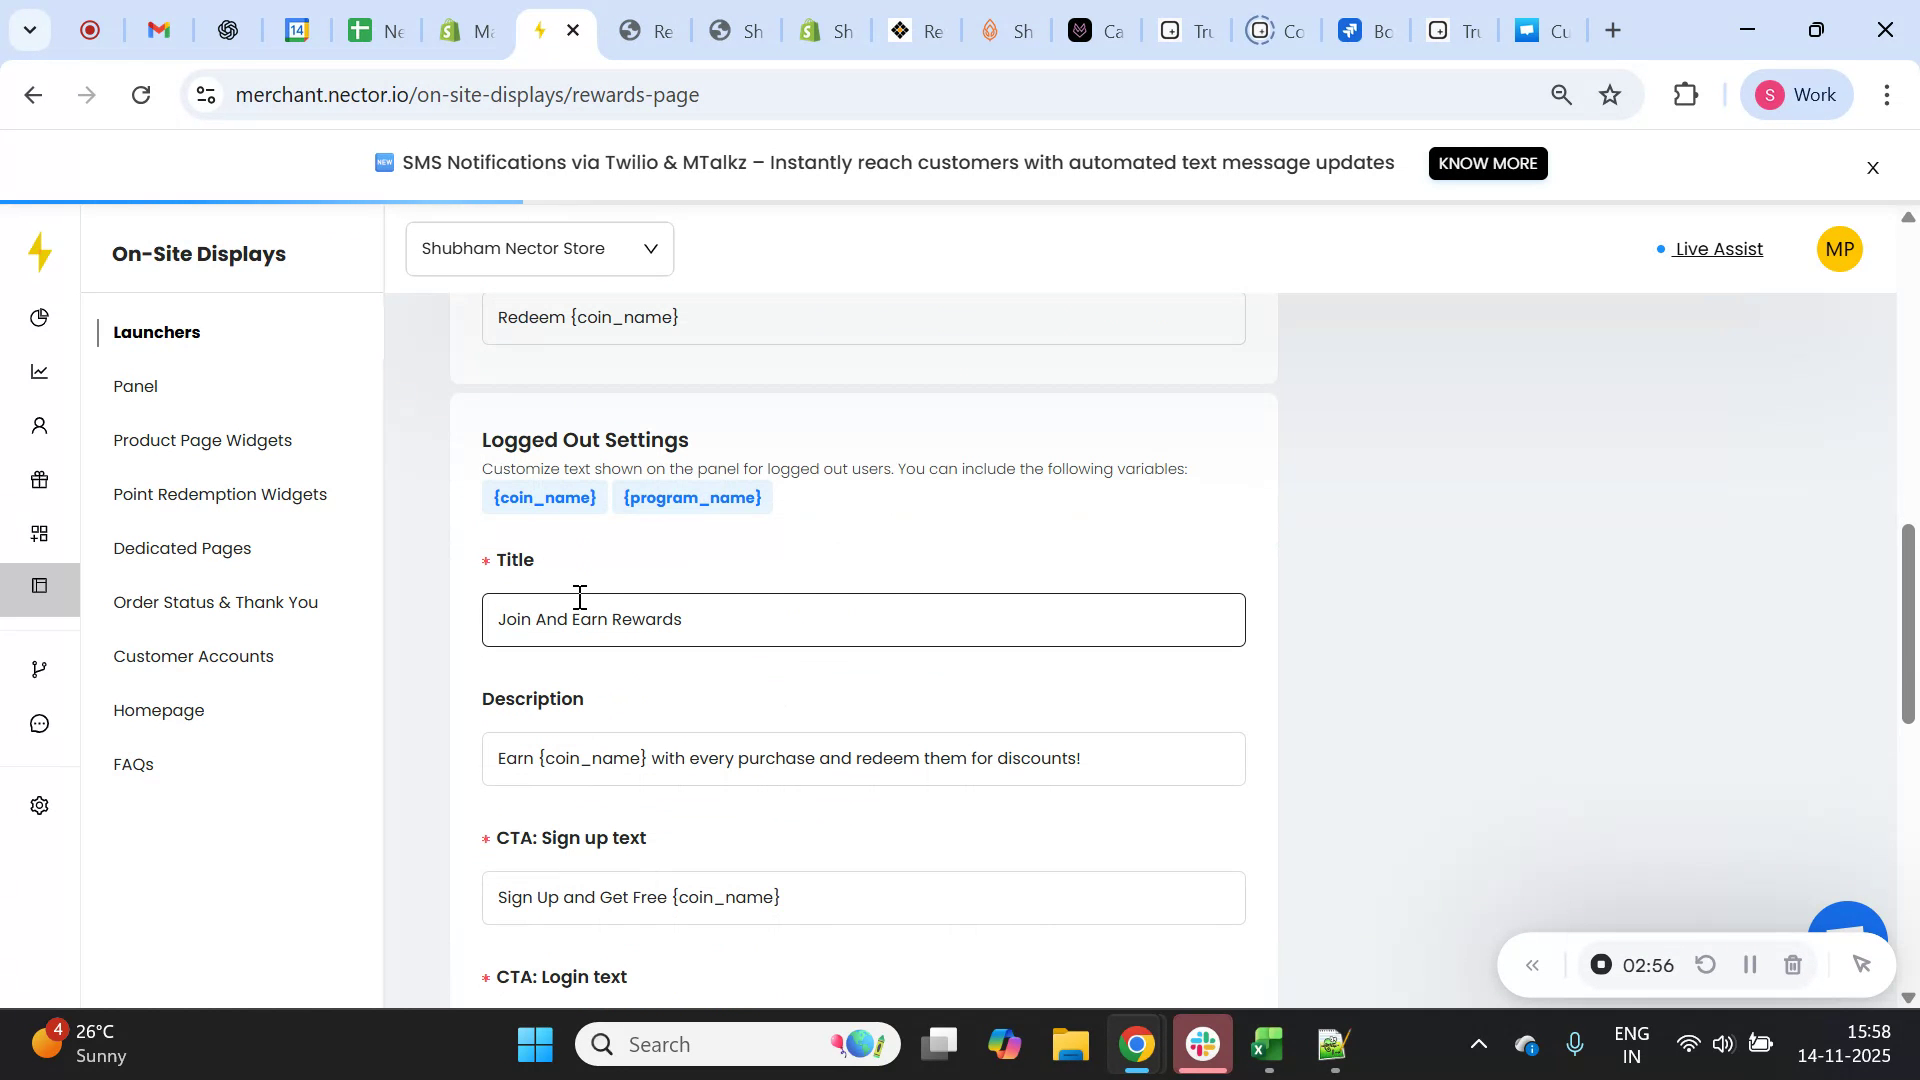
Task: Delete the current recording
Action: click(x=1793, y=964)
